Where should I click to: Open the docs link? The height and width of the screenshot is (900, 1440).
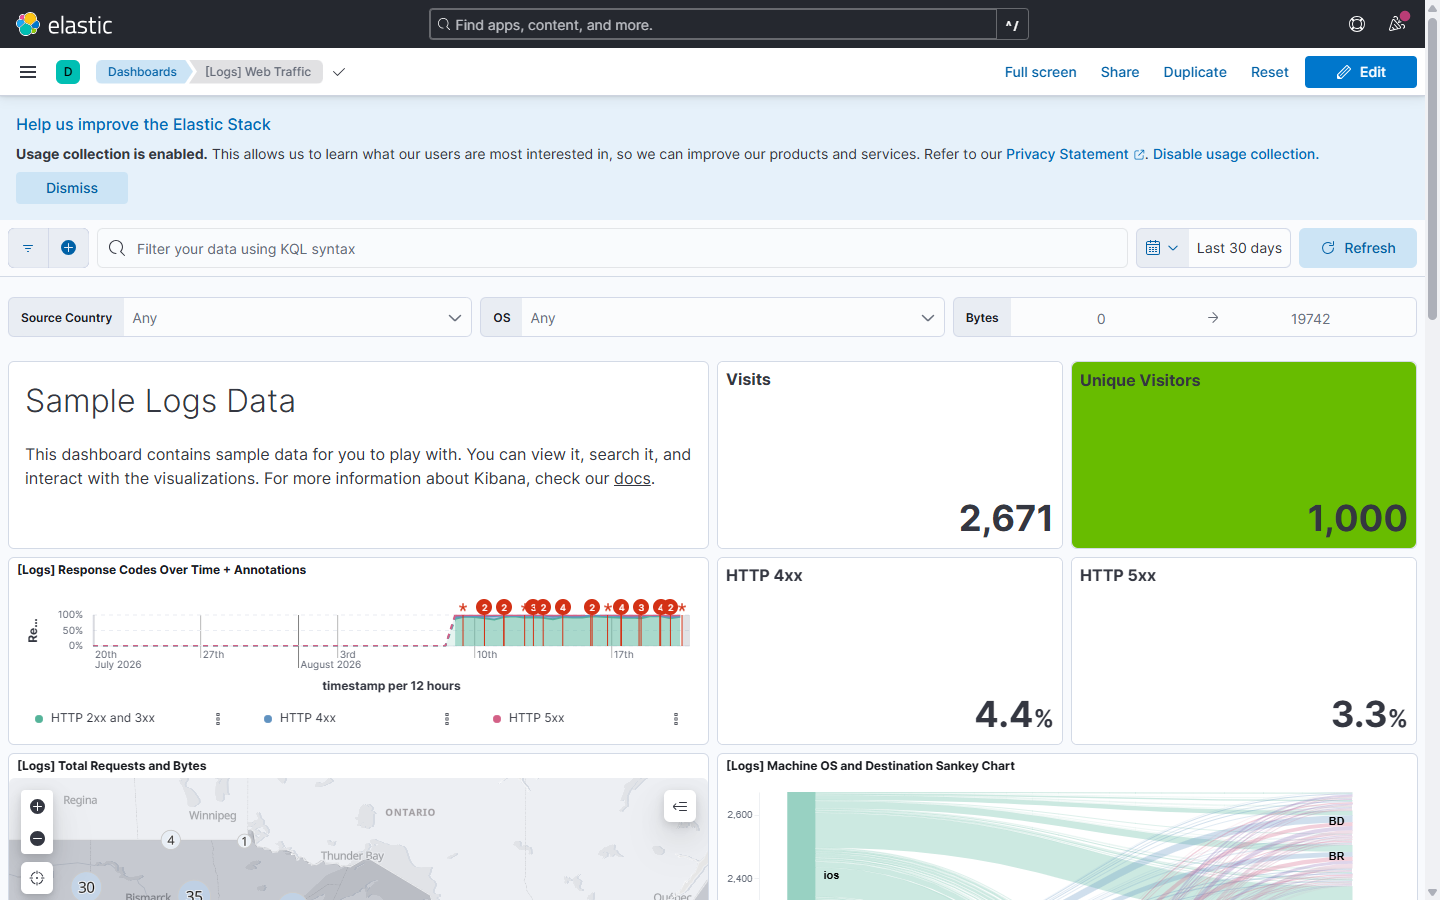pyautogui.click(x=632, y=478)
